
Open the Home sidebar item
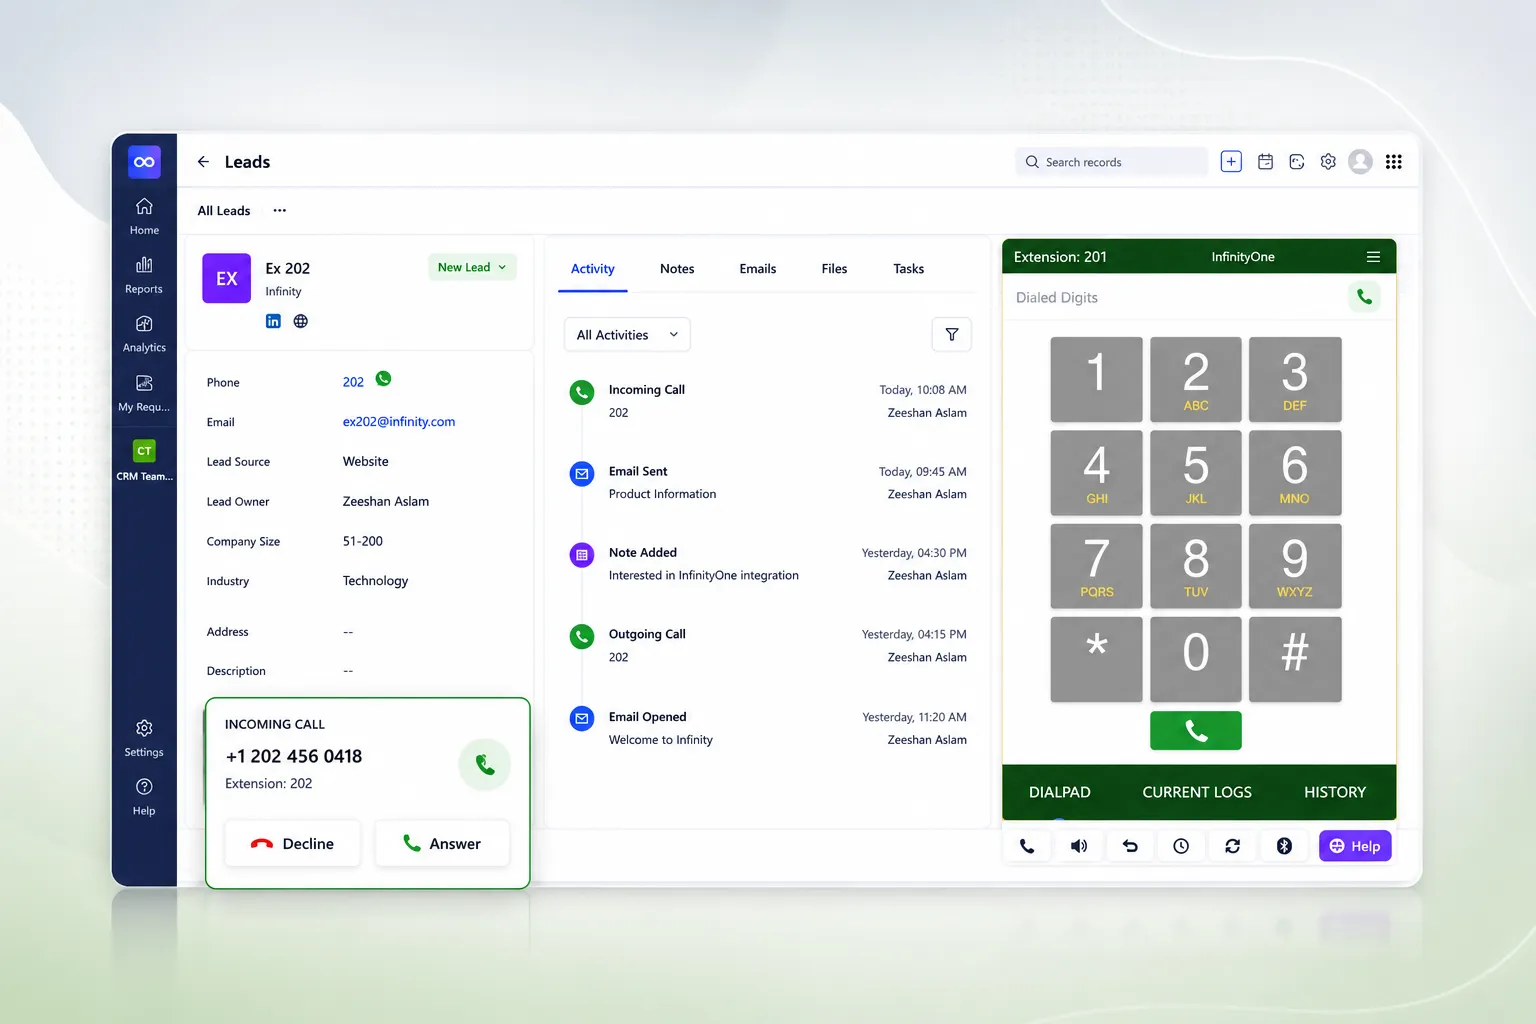pyautogui.click(x=144, y=216)
